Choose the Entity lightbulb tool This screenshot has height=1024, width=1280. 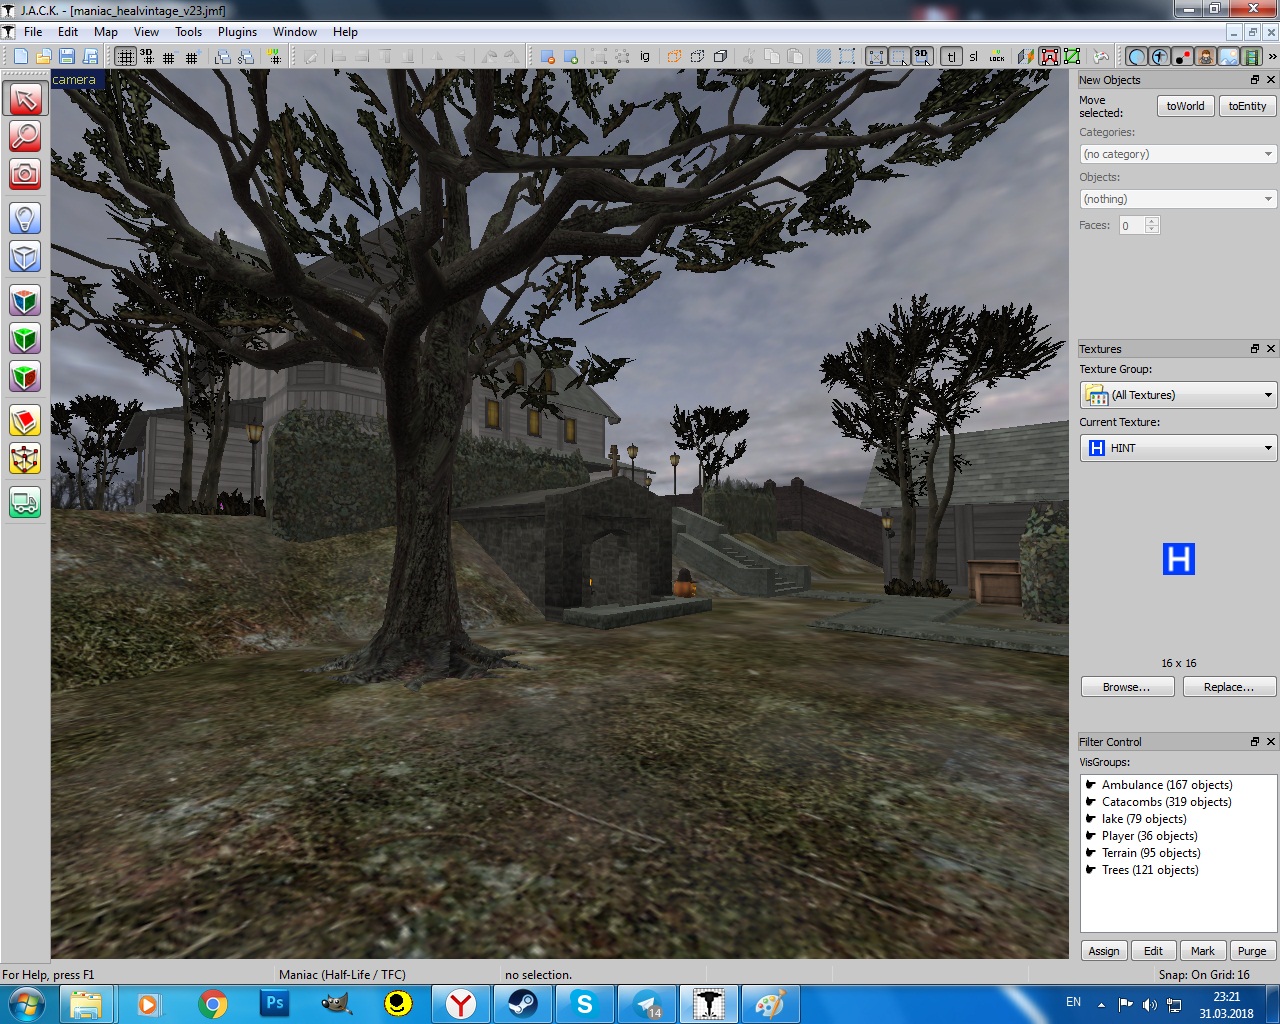coord(25,218)
